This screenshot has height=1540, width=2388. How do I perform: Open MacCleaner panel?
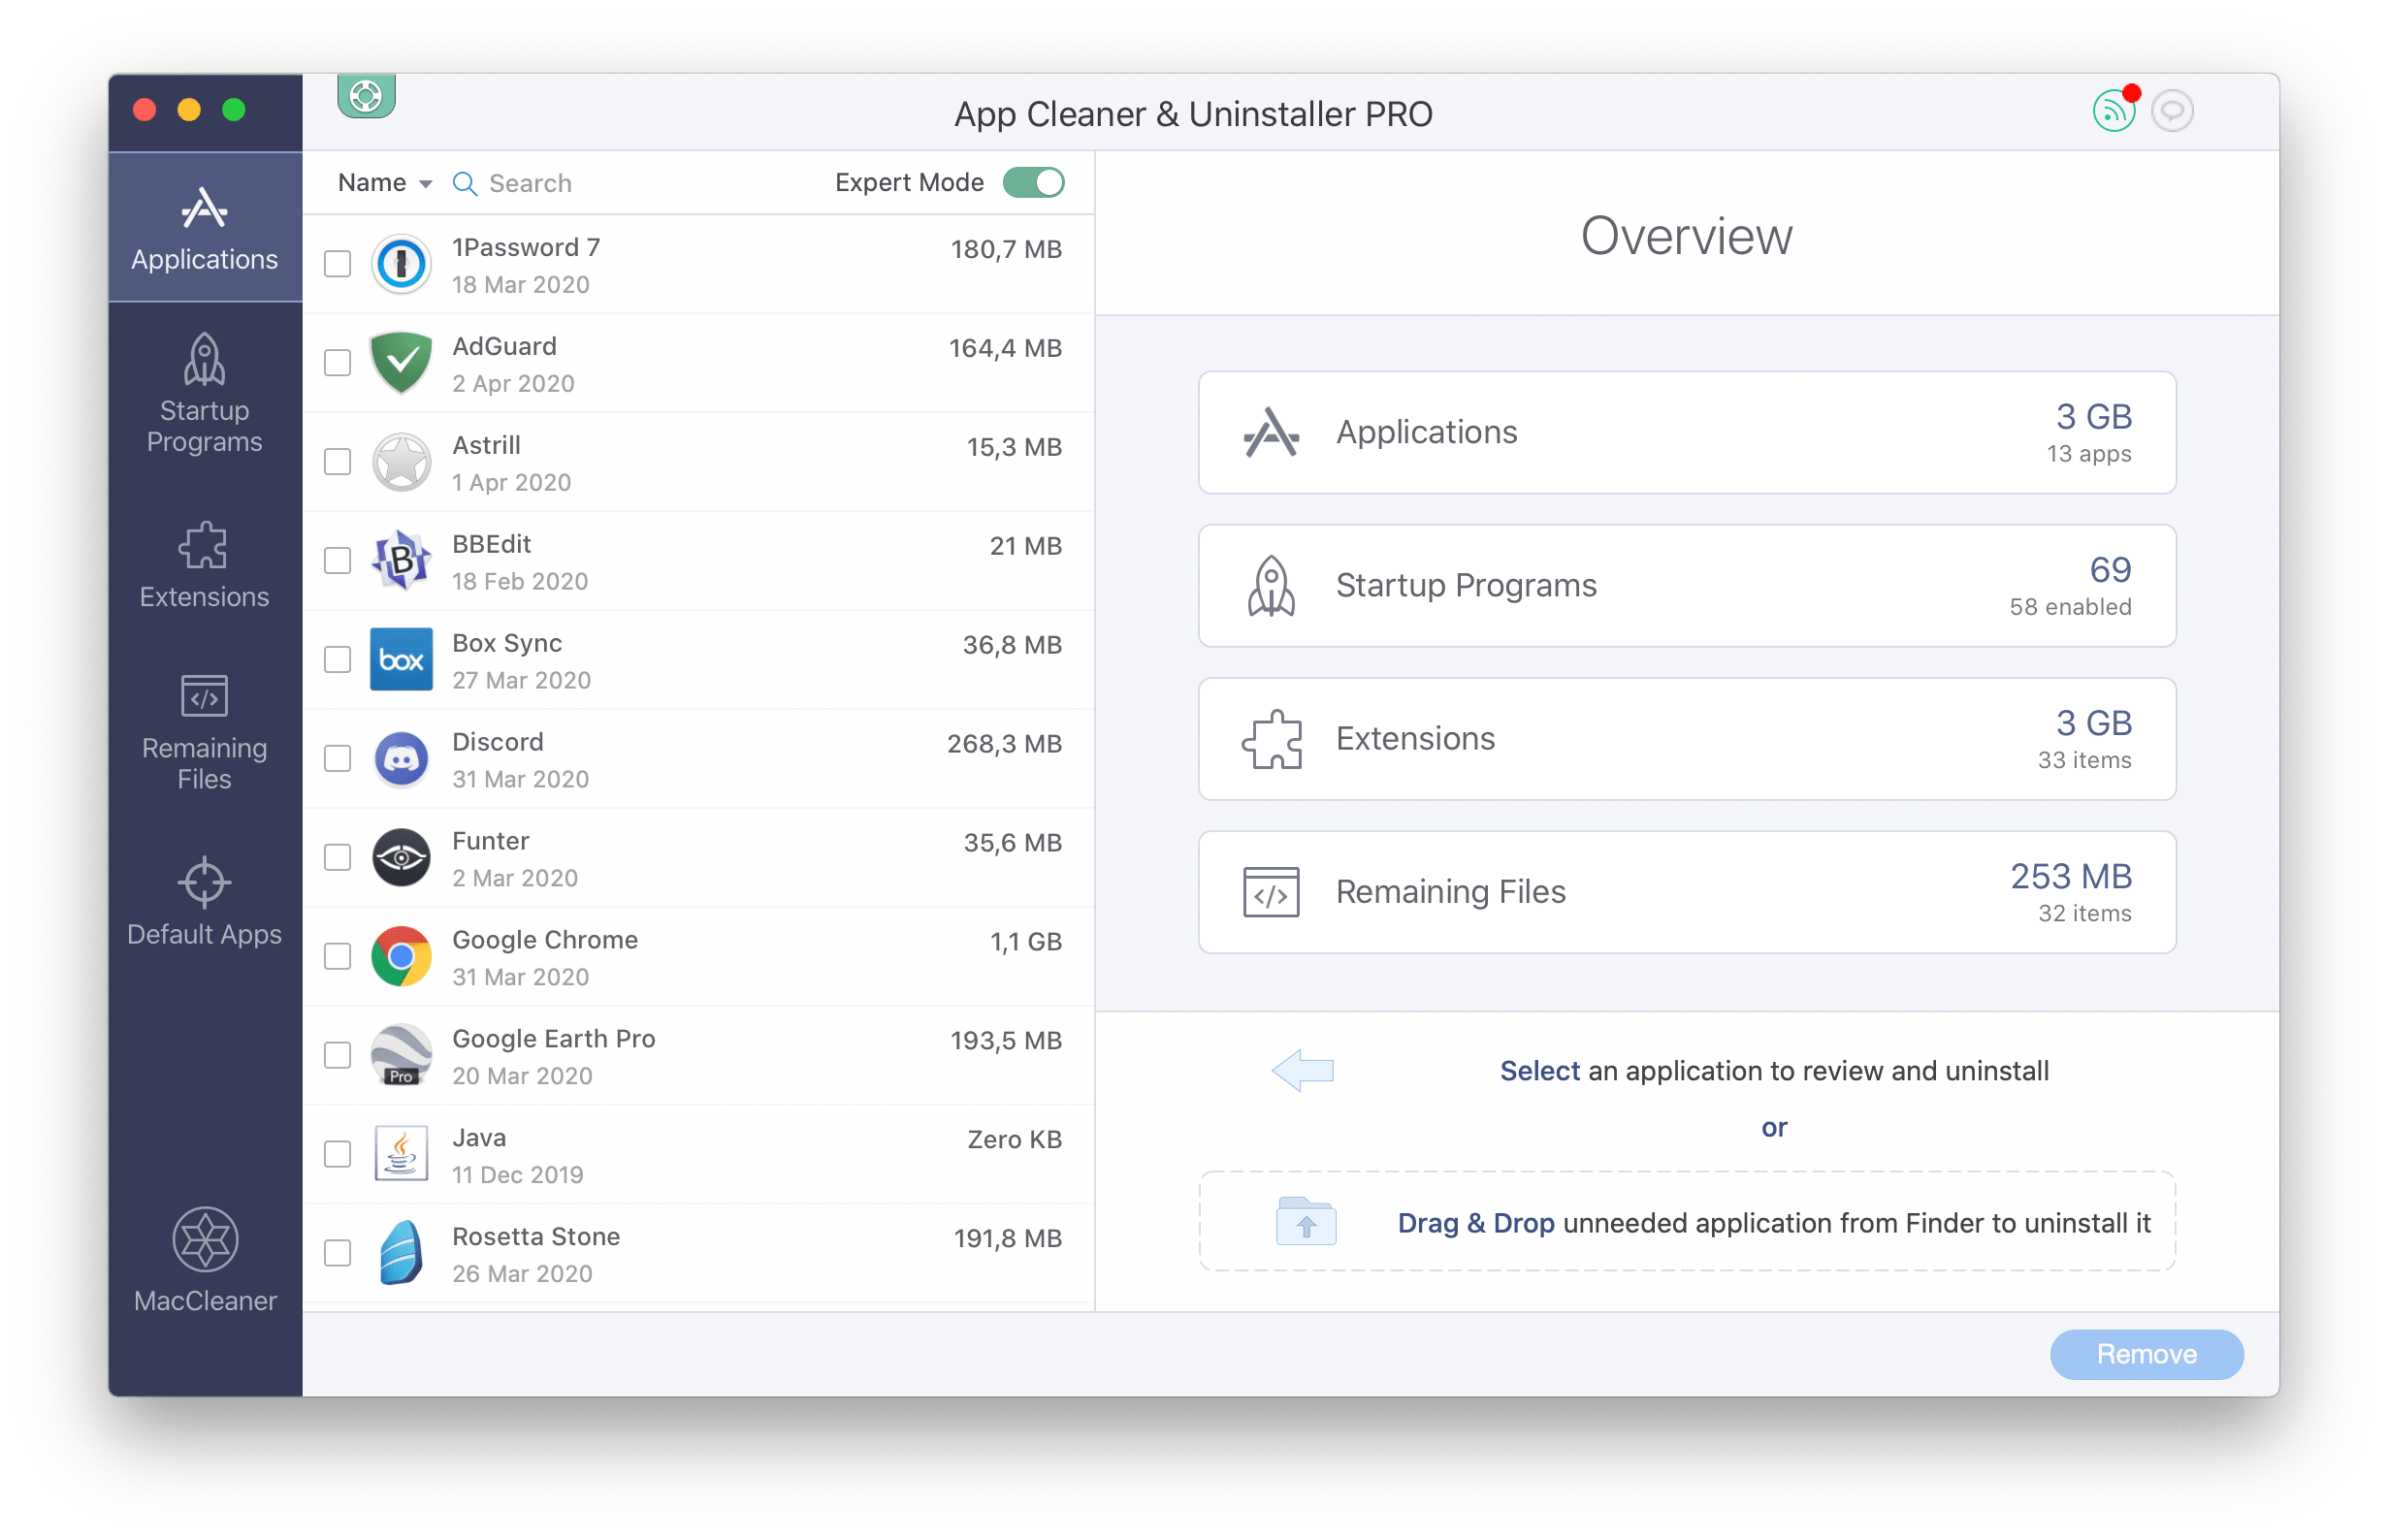pos(206,1253)
